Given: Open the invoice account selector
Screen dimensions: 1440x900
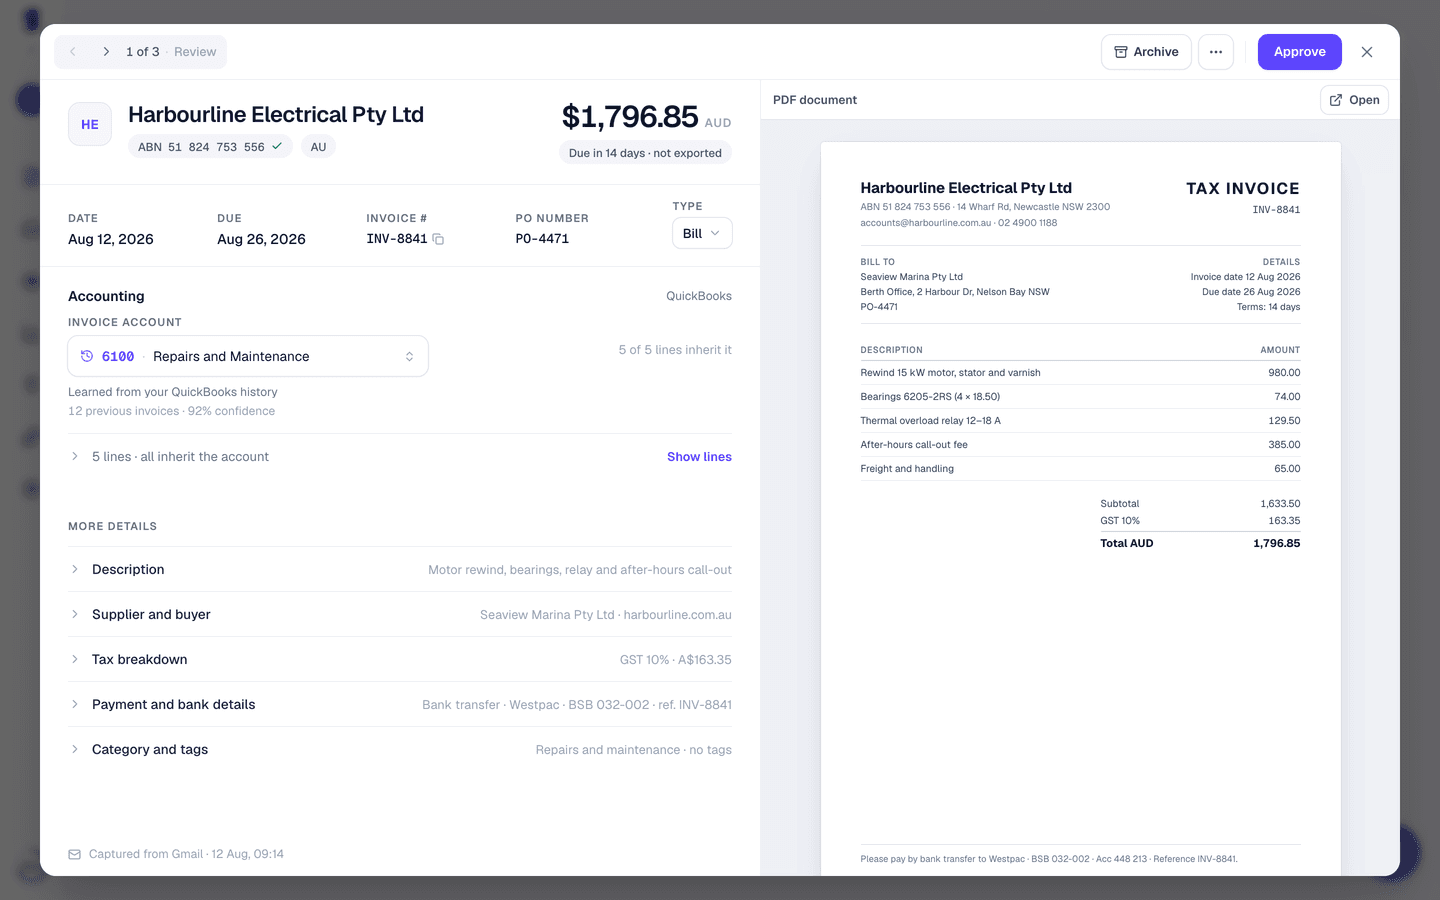Looking at the screenshot, I should pyautogui.click(x=248, y=356).
